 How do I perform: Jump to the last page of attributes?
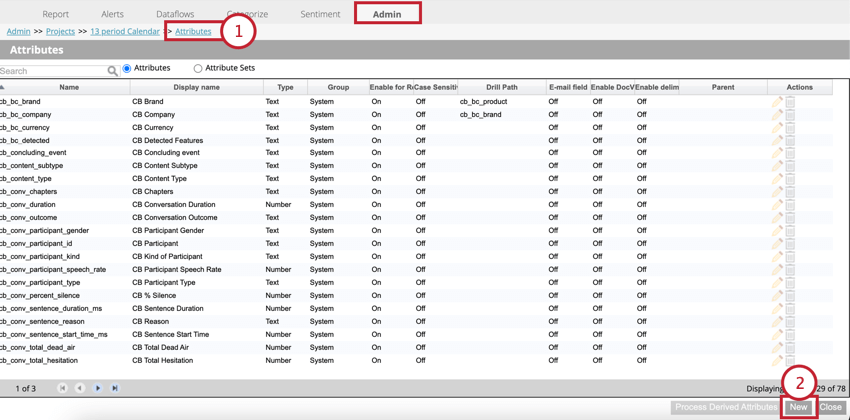click(115, 388)
